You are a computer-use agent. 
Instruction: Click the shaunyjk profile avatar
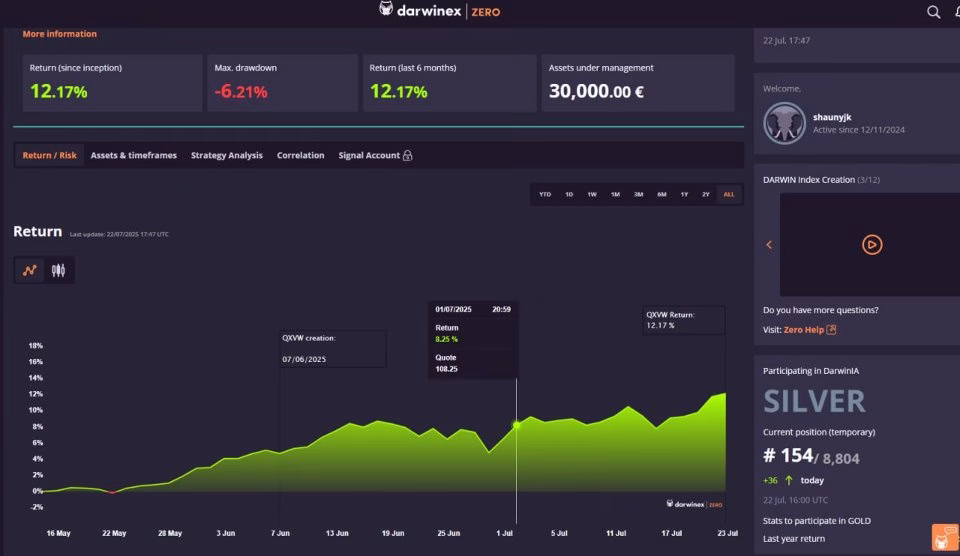coord(784,123)
